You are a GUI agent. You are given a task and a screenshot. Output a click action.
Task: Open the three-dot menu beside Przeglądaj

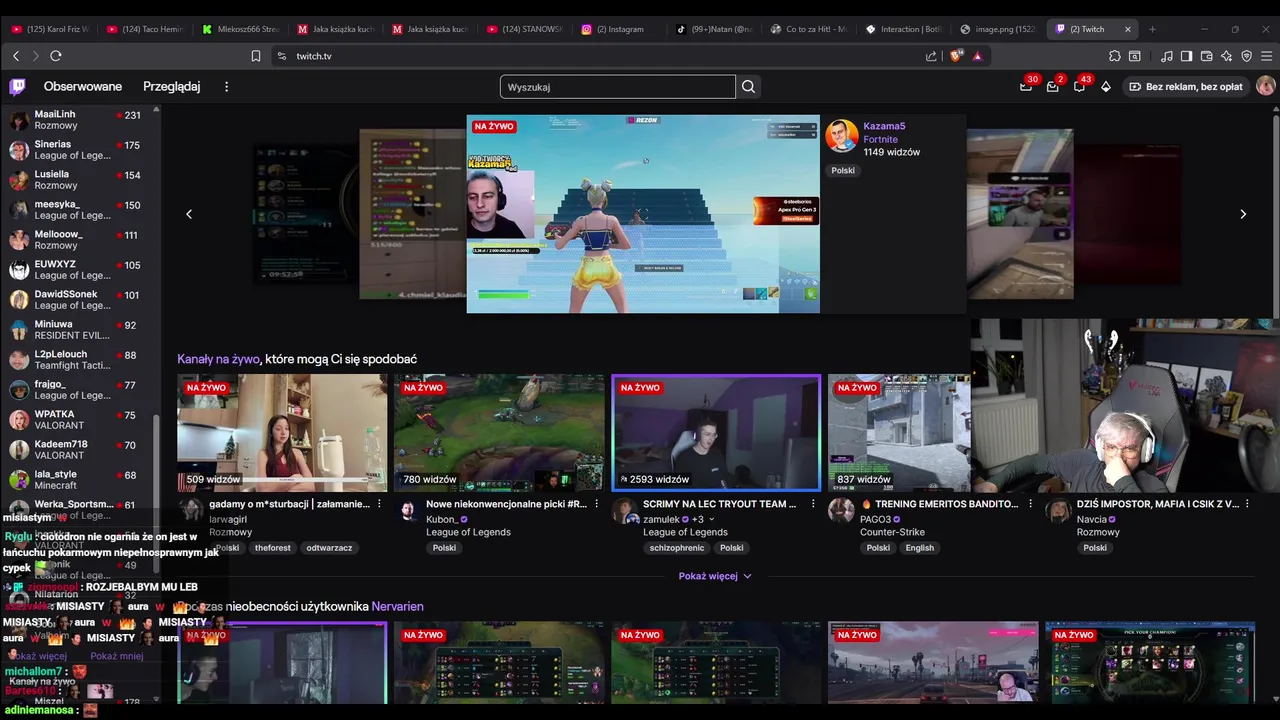(226, 87)
